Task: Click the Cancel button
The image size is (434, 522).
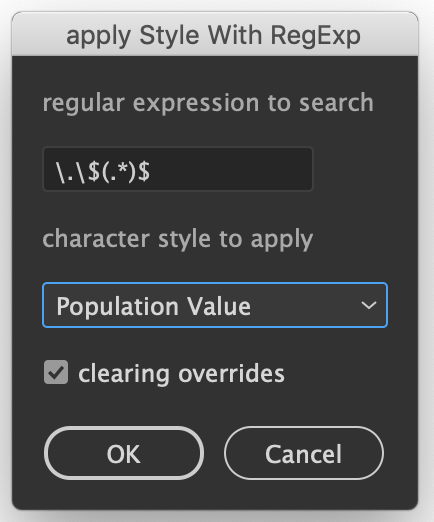Action: [304, 453]
